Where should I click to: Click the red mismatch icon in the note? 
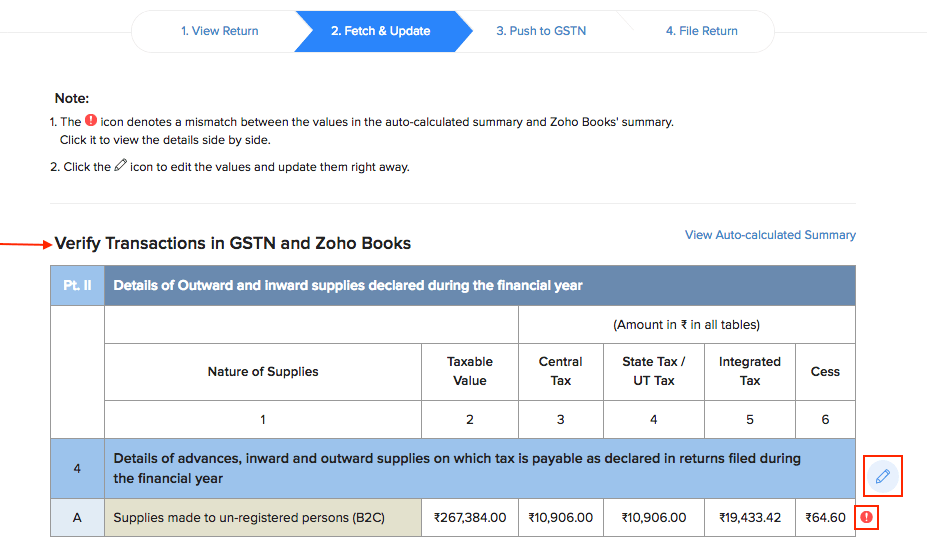pos(91,121)
